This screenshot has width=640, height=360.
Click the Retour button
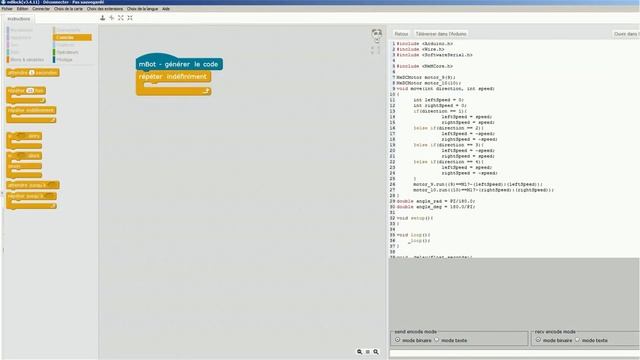tap(401, 34)
